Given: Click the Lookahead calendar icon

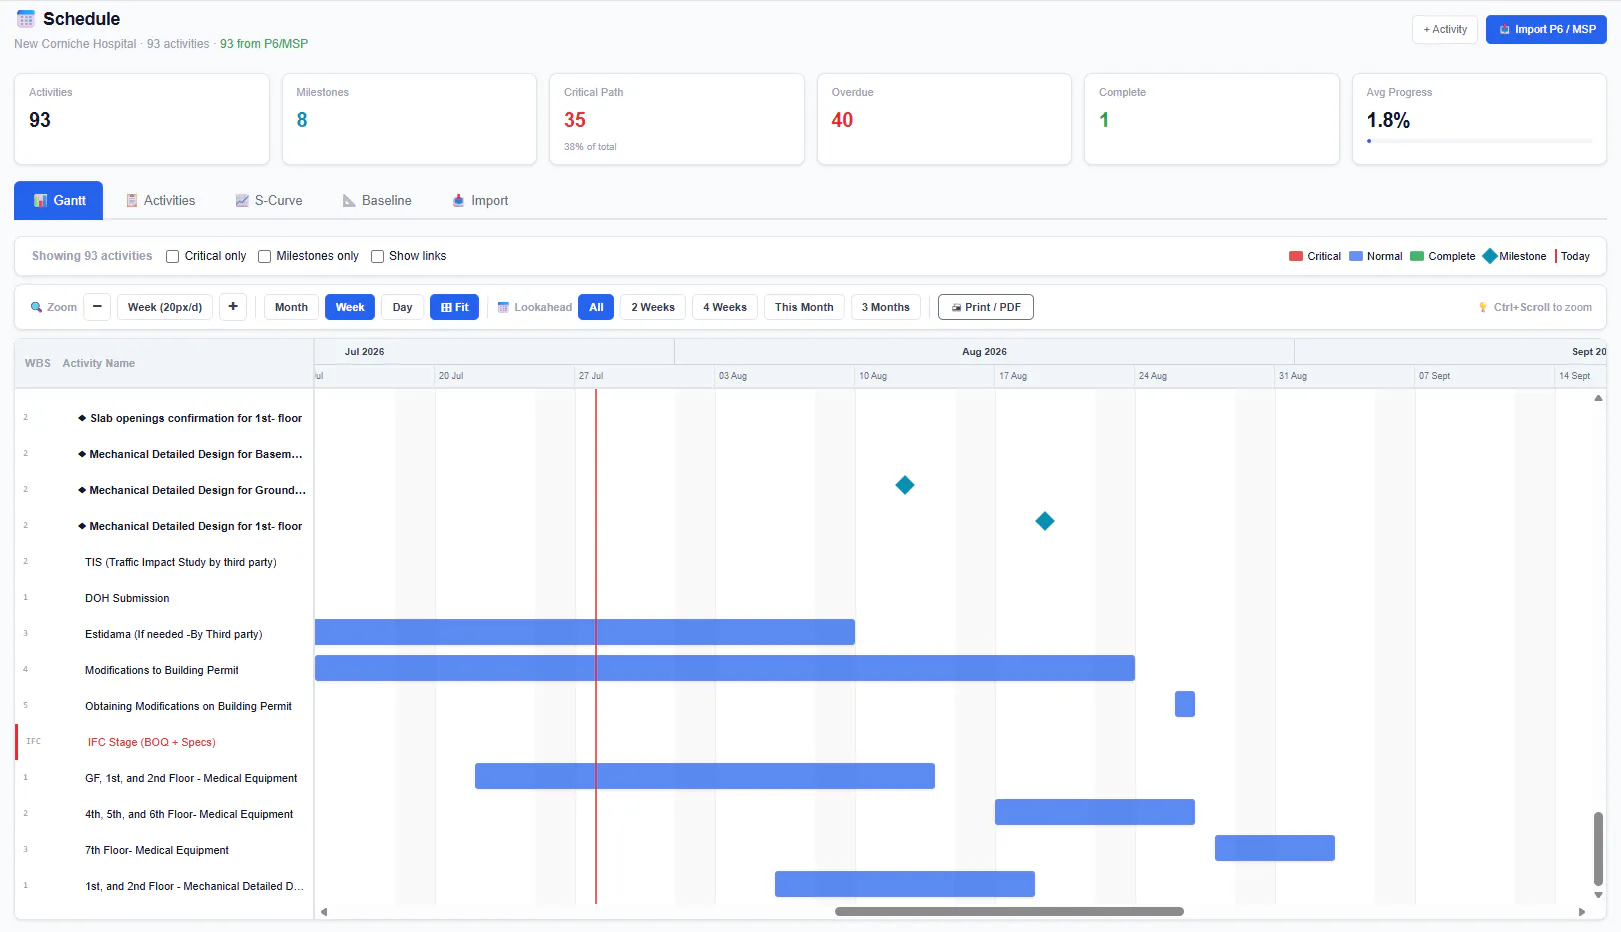Looking at the screenshot, I should coord(504,308).
